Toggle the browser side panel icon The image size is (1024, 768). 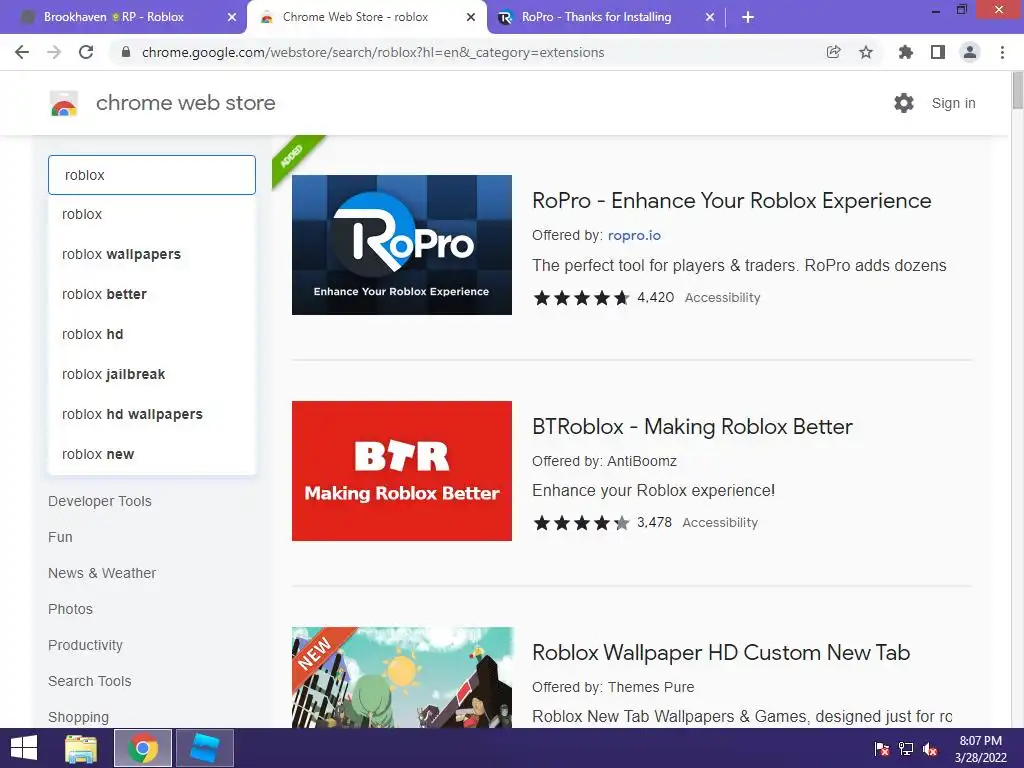point(938,52)
